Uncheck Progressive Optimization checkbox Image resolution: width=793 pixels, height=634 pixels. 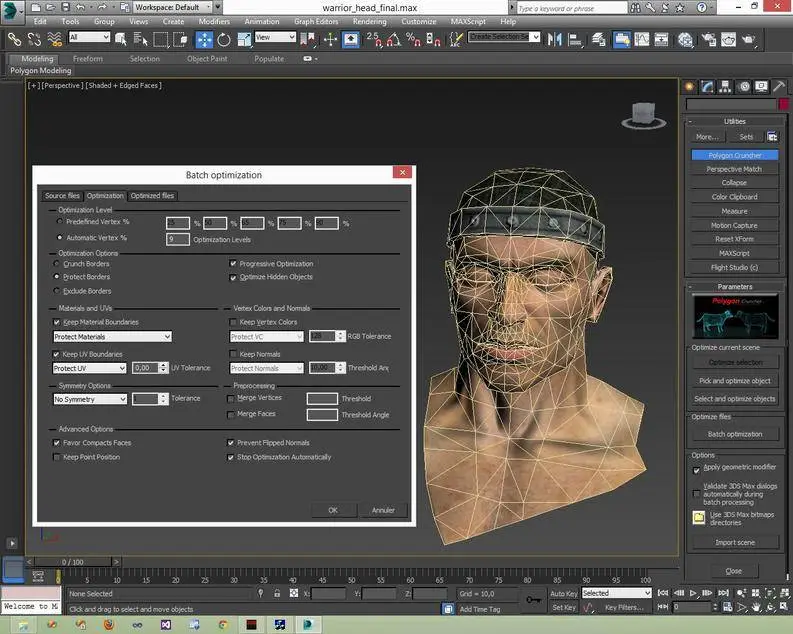point(233,264)
